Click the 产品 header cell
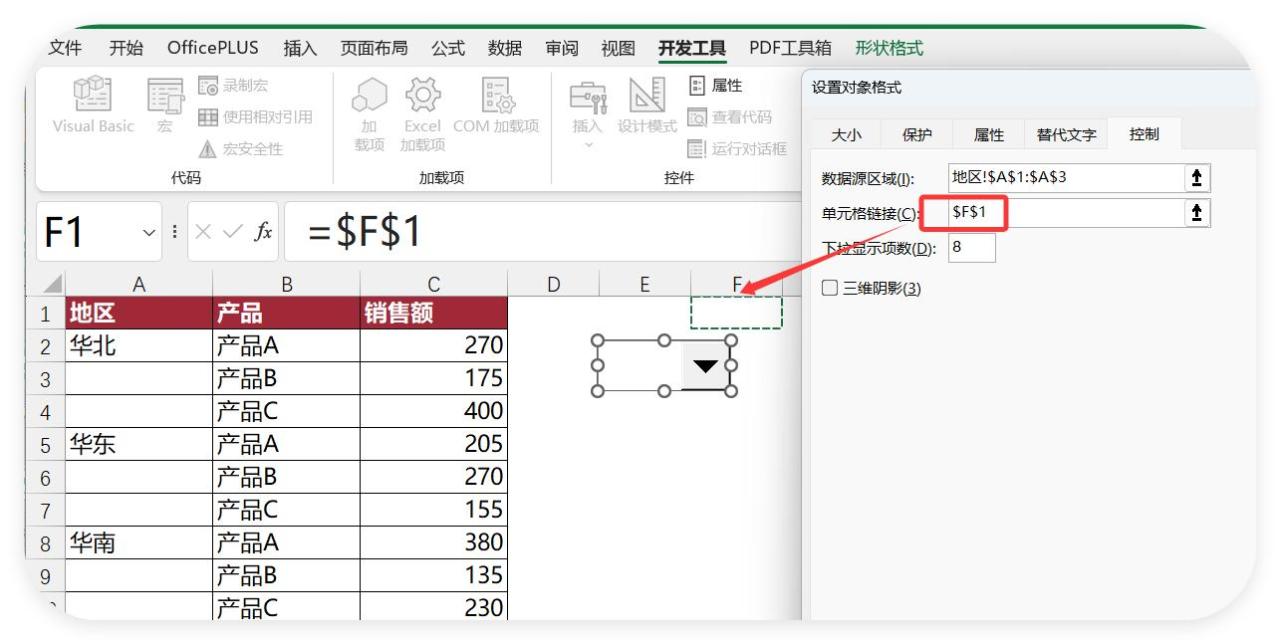Image resolution: width=1280 pixels, height=644 pixels. 287,313
